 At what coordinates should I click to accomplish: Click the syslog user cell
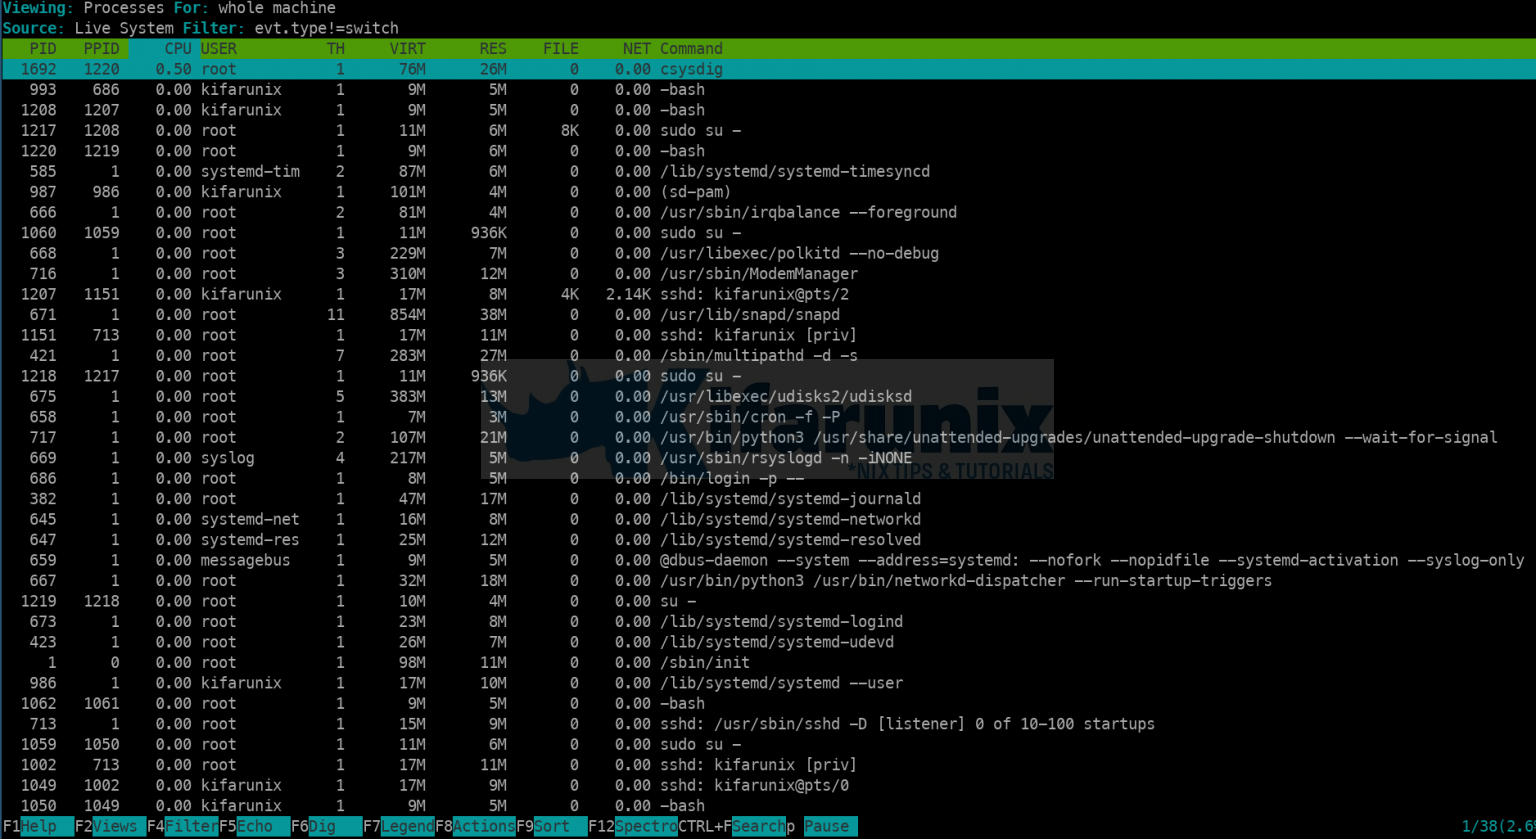[228, 458]
